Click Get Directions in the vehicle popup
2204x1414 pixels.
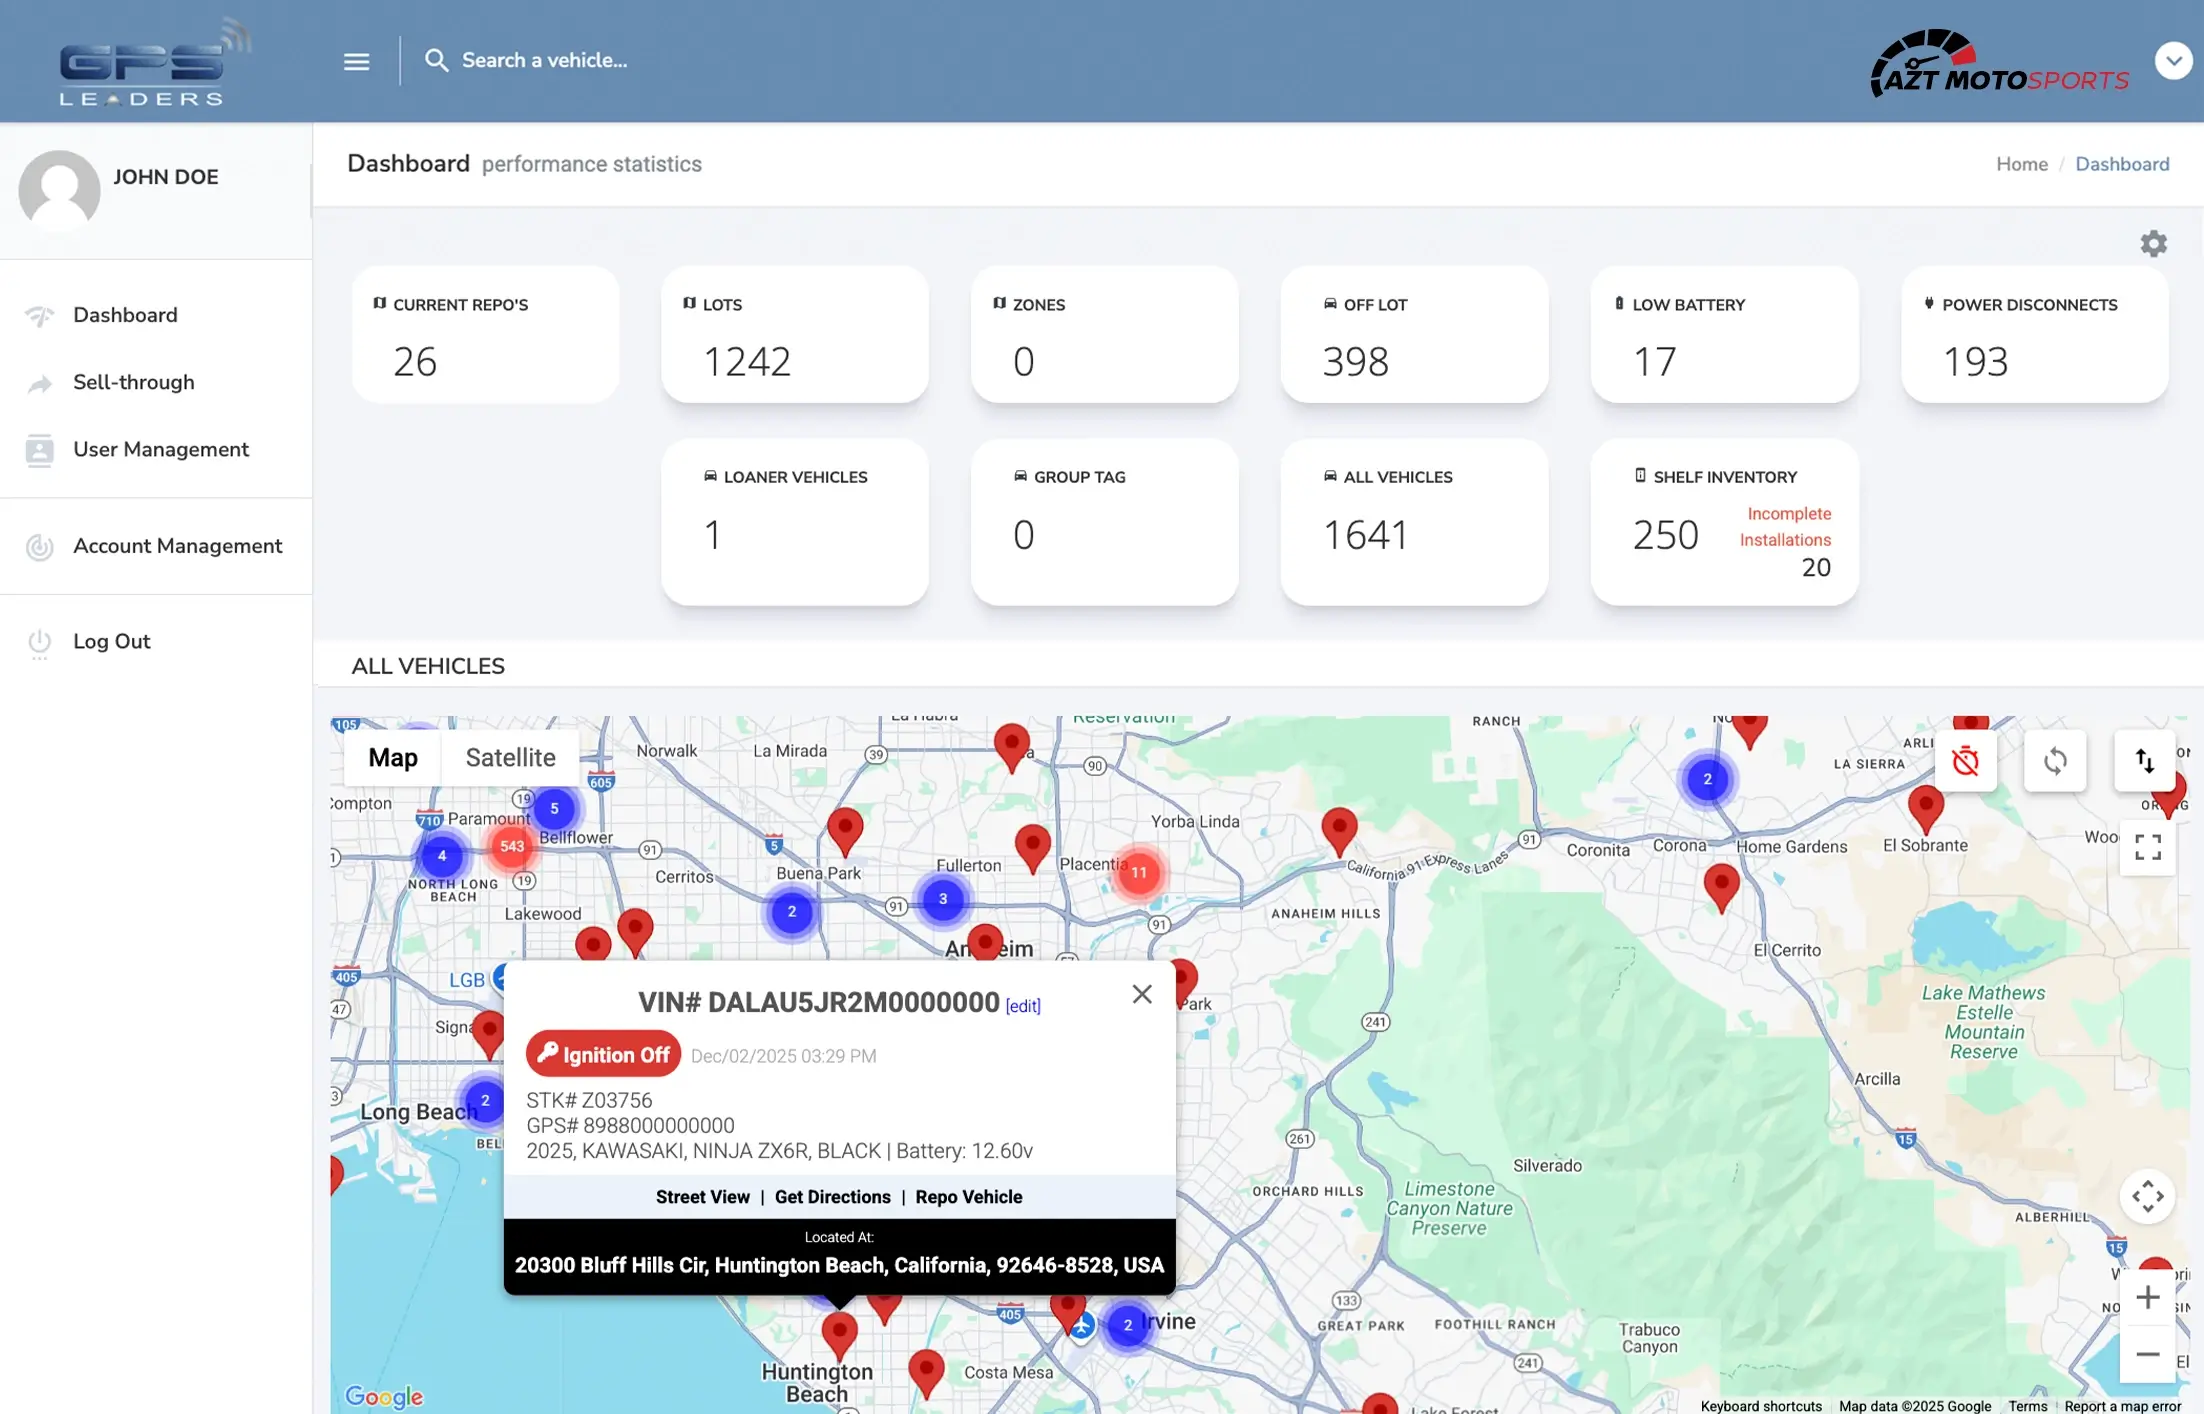832,1196
